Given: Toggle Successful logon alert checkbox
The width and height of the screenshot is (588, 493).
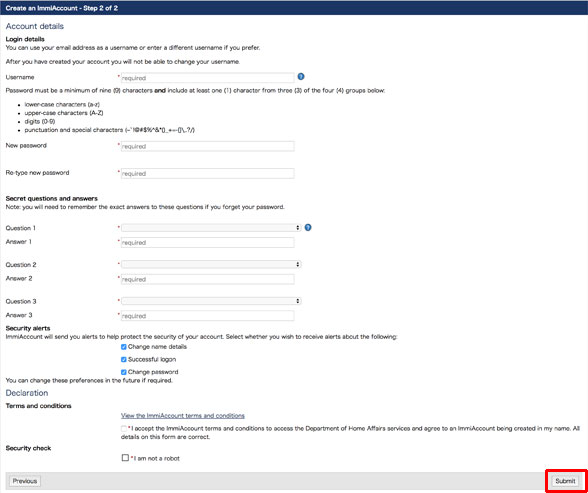Looking at the screenshot, I should [124, 360].
